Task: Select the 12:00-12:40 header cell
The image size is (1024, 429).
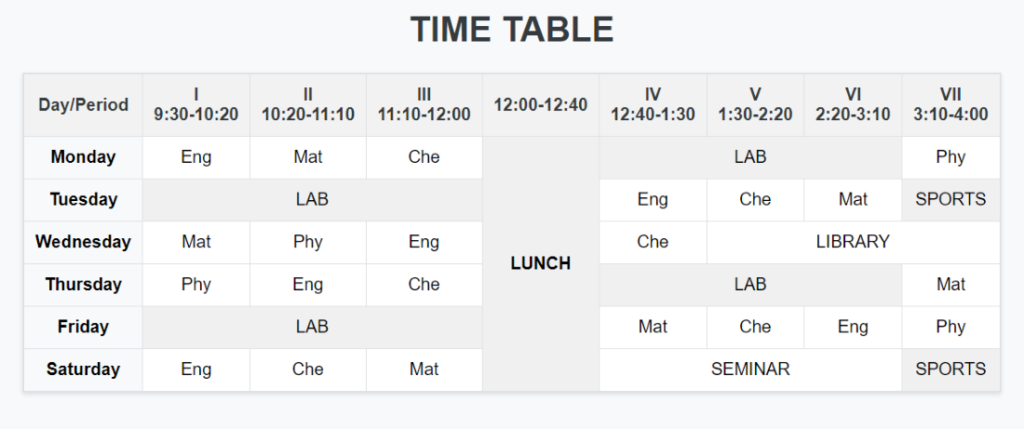Action: point(541,105)
